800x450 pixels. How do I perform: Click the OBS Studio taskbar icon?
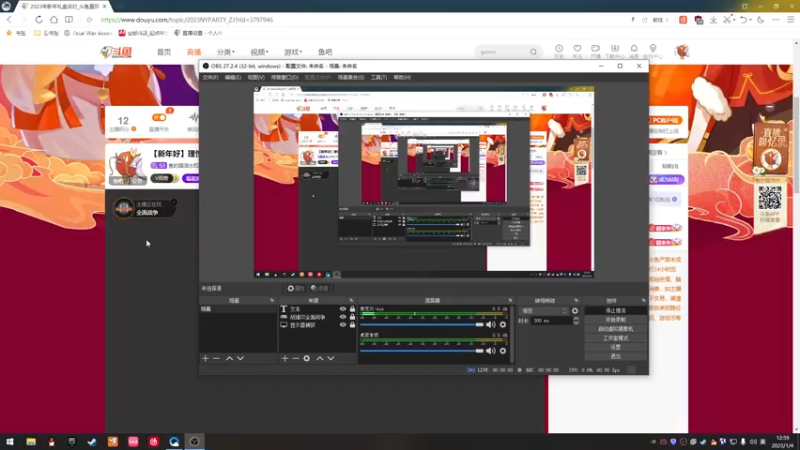[x=194, y=442]
